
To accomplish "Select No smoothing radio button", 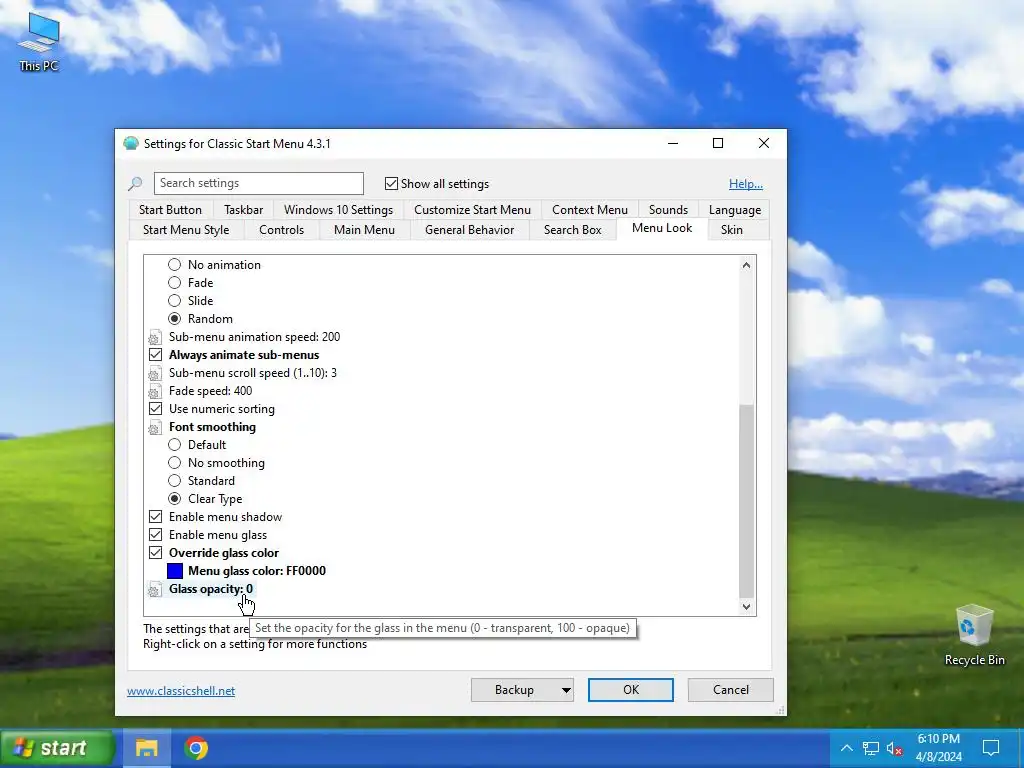I will pos(174,462).
